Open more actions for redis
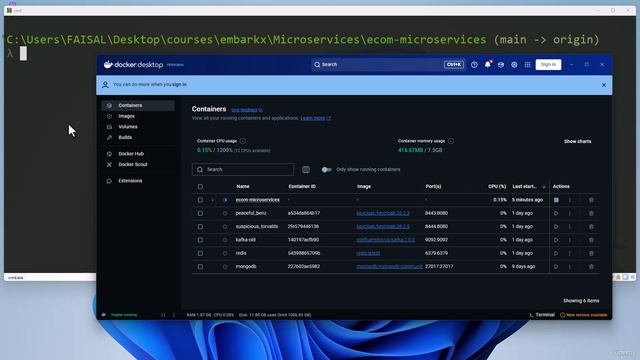 (570, 253)
